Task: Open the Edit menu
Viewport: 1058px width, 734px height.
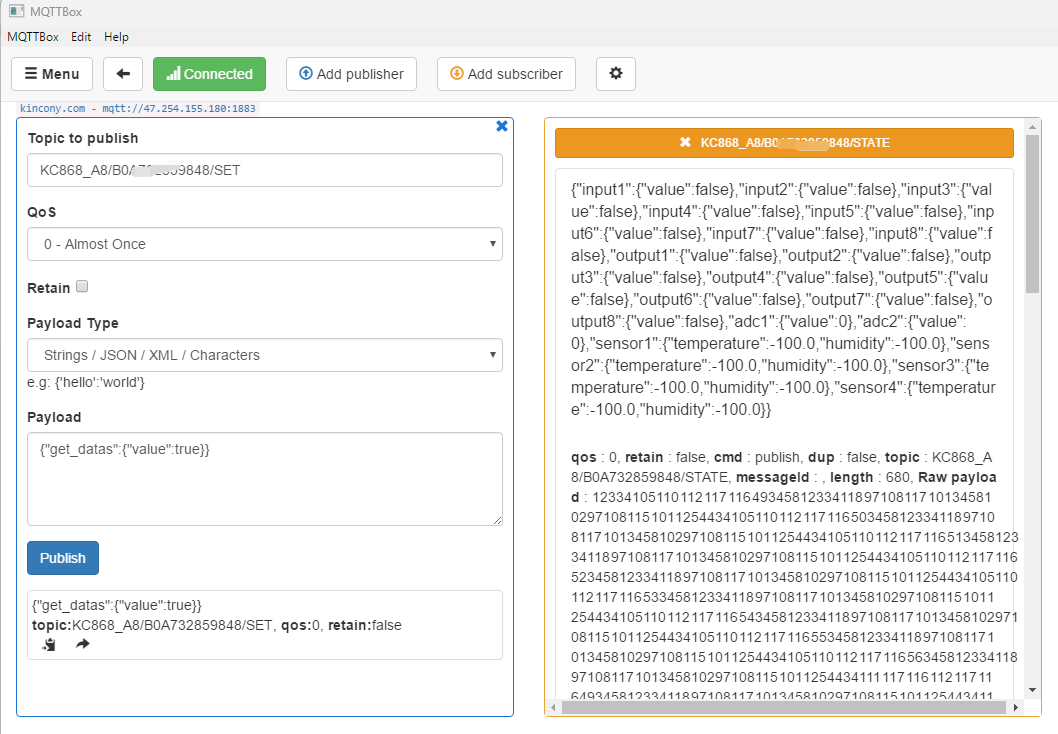Action: [x=81, y=37]
